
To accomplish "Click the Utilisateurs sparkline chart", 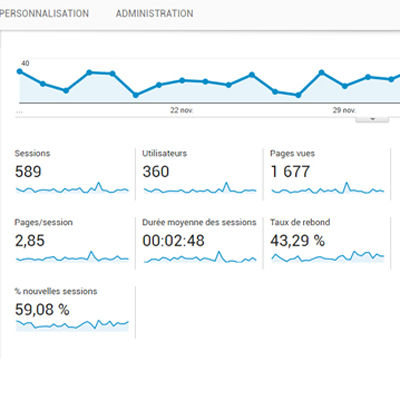I will (200, 188).
